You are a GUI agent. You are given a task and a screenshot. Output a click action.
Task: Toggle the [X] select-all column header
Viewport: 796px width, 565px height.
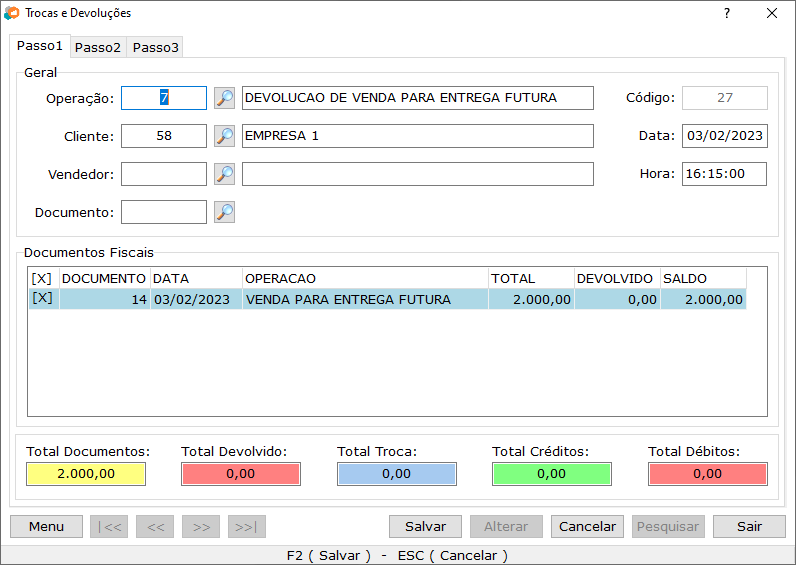pyautogui.click(x=42, y=278)
